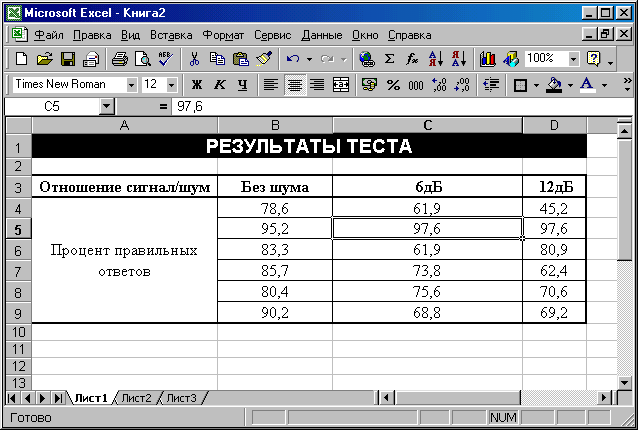Click the AutoSum sigma icon
Screen dimensions: 638x430
click(389, 59)
